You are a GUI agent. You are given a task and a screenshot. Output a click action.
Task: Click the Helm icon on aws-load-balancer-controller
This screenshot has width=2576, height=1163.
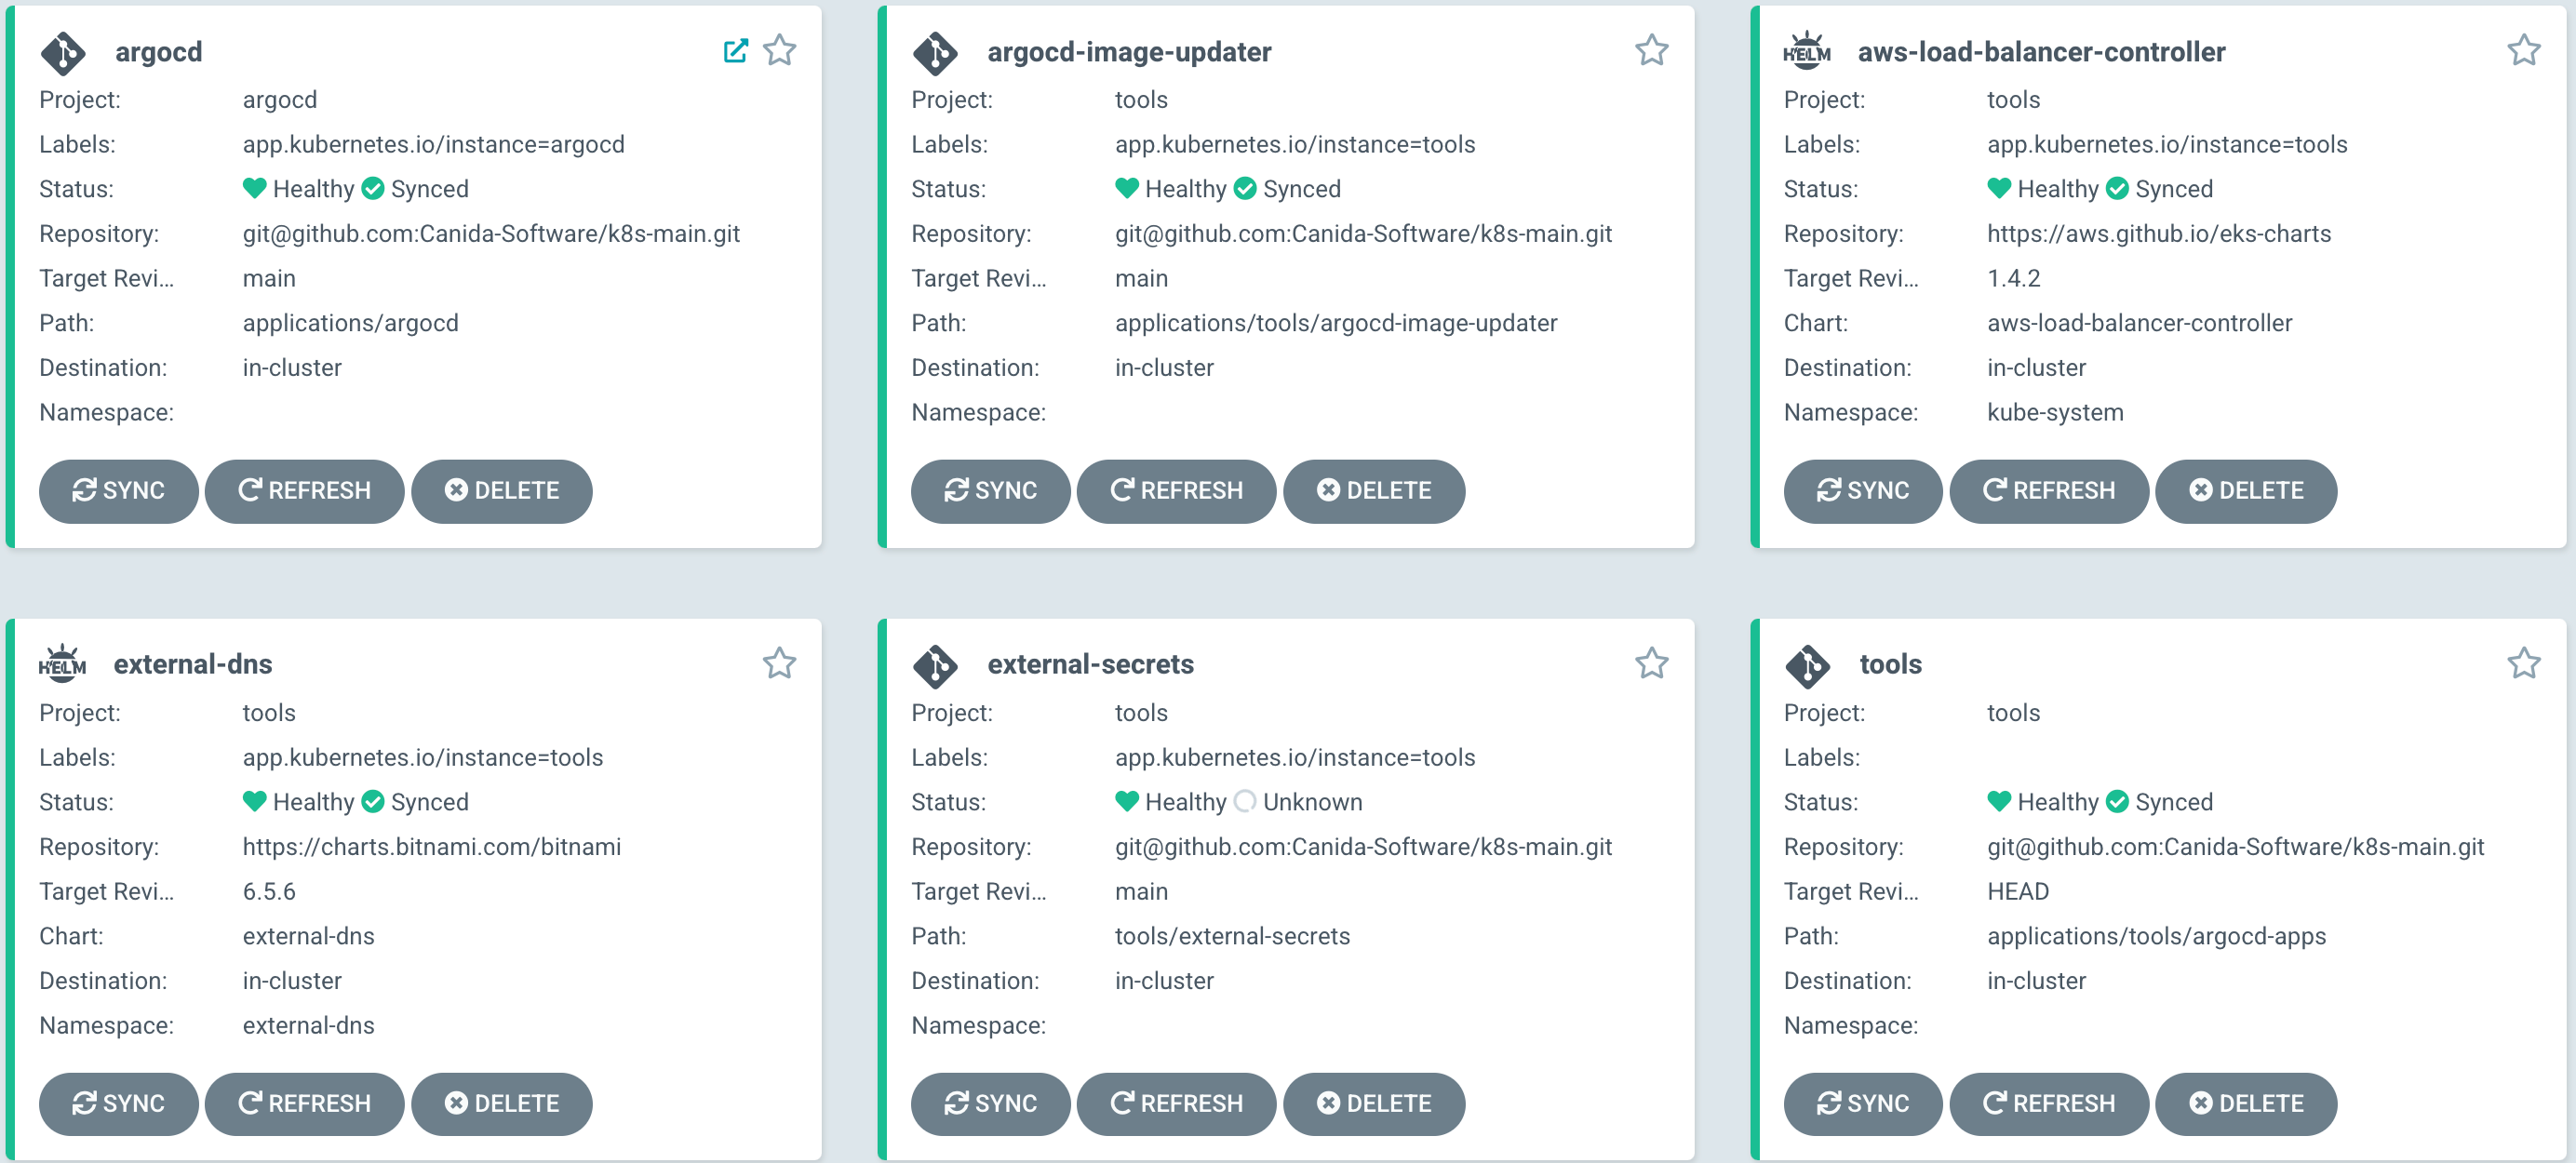1807,50
